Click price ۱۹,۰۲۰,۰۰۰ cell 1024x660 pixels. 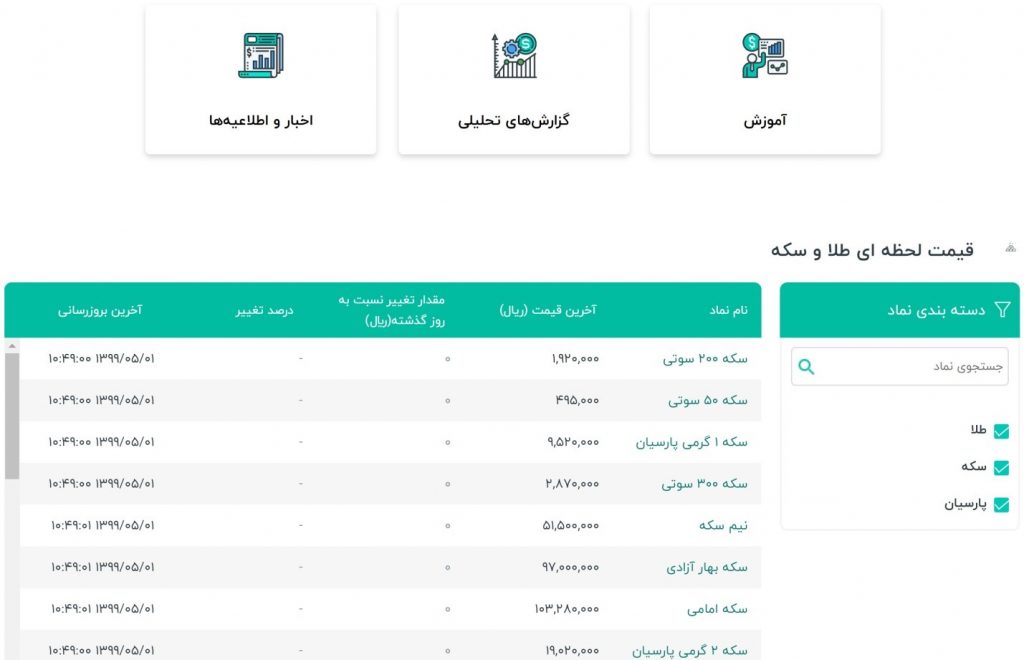[572, 651]
